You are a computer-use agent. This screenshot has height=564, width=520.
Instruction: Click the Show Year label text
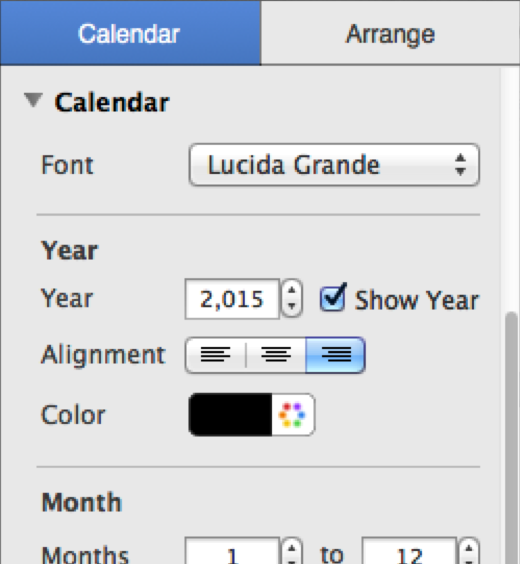pos(417,300)
